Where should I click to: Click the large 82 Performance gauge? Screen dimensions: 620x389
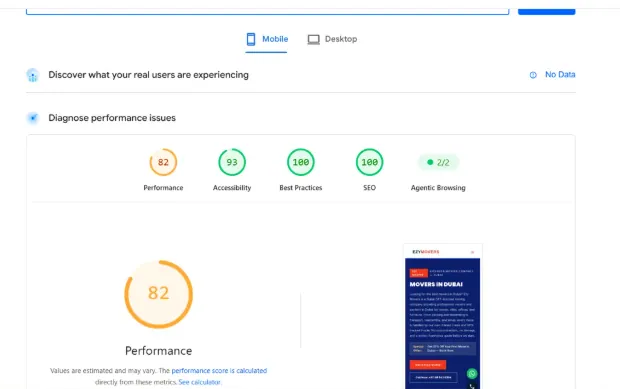[159, 294]
